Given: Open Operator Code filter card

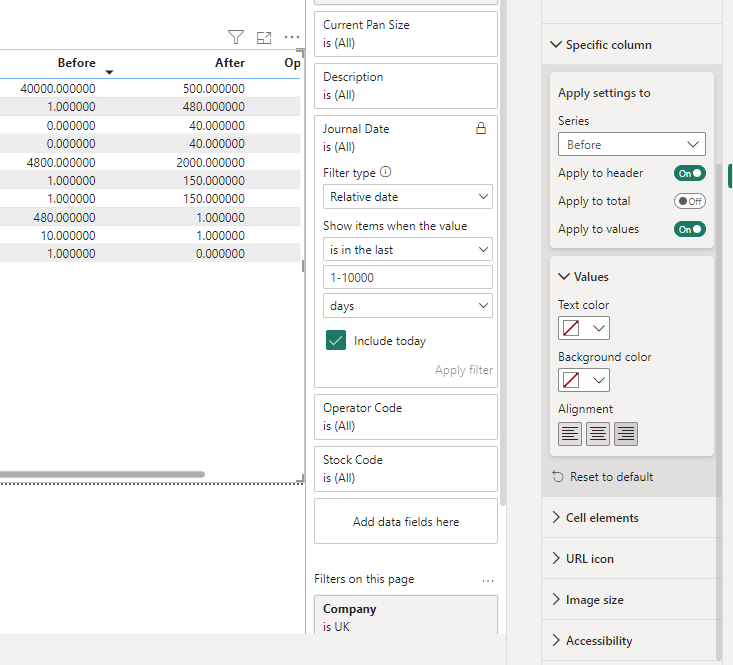Looking at the screenshot, I should [x=406, y=417].
